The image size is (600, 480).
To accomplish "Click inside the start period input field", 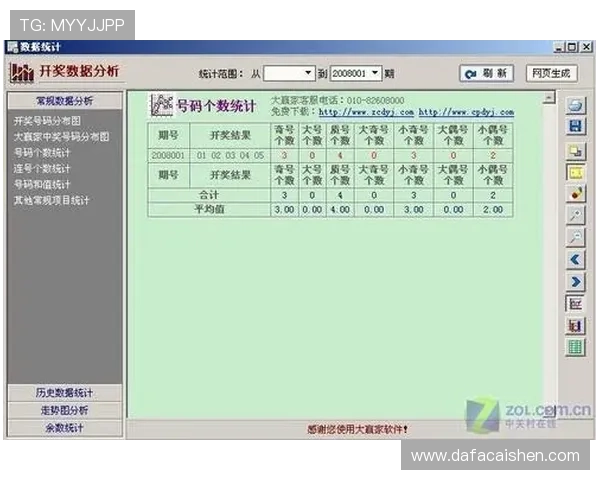I will [x=284, y=73].
